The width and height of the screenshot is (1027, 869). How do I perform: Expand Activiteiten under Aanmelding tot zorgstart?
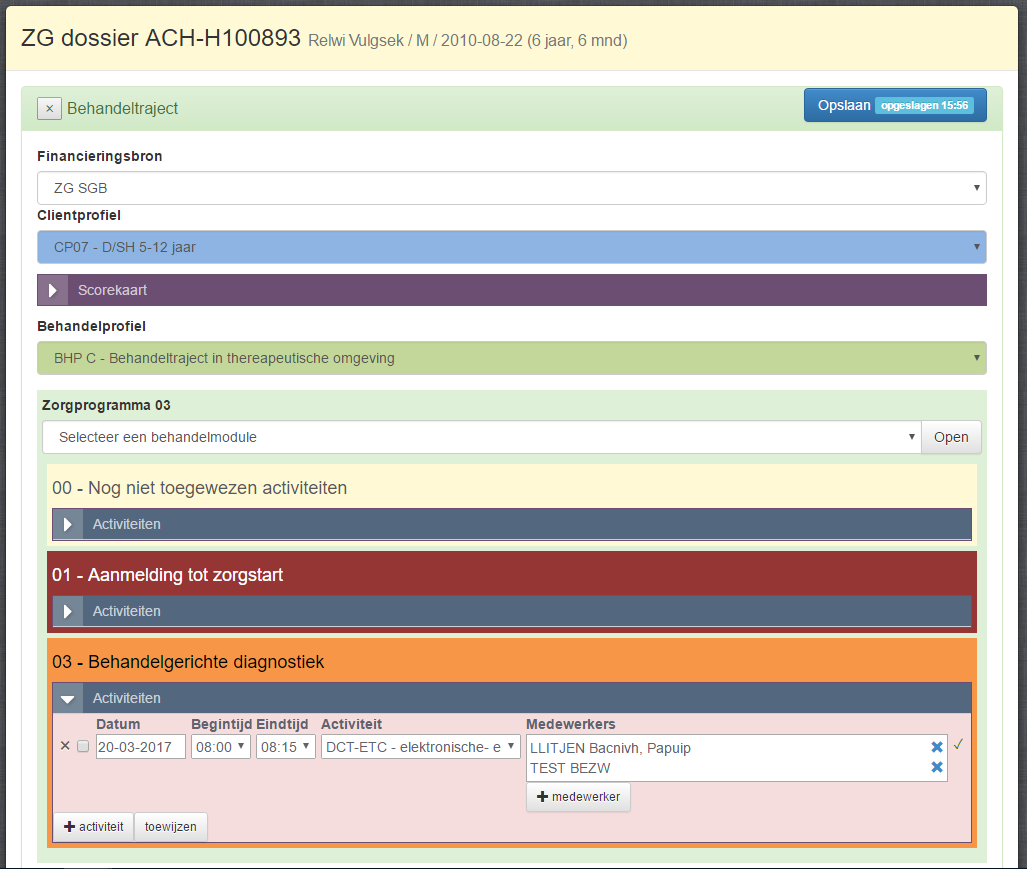click(68, 611)
